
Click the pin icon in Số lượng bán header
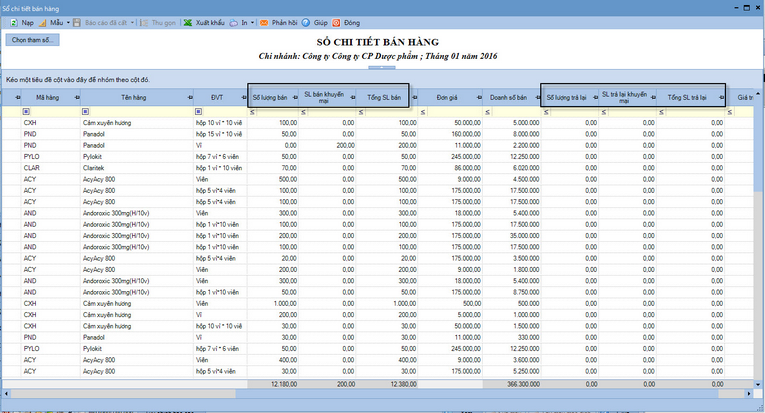point(295,98)
